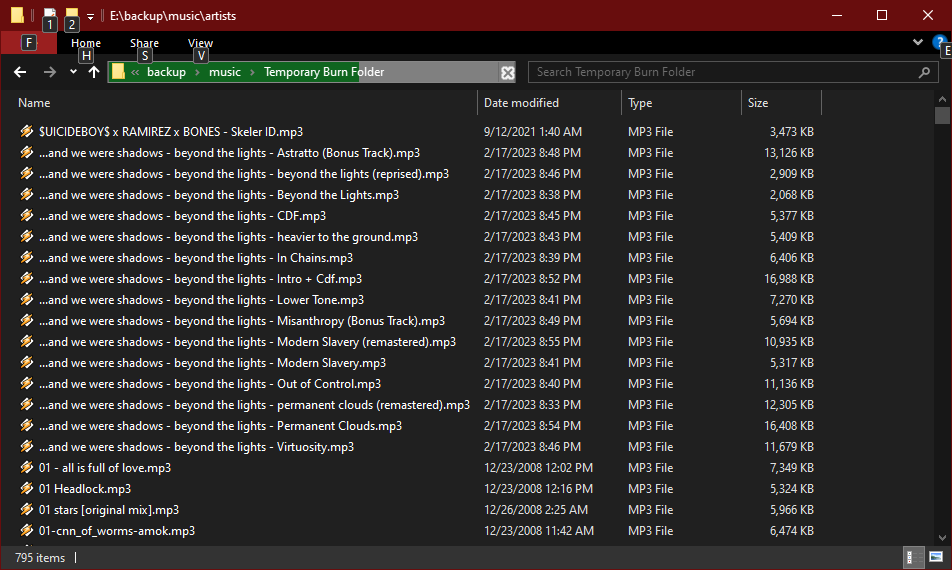Click date 9/12/2021 1:40 AM

[x=532, y=132]
